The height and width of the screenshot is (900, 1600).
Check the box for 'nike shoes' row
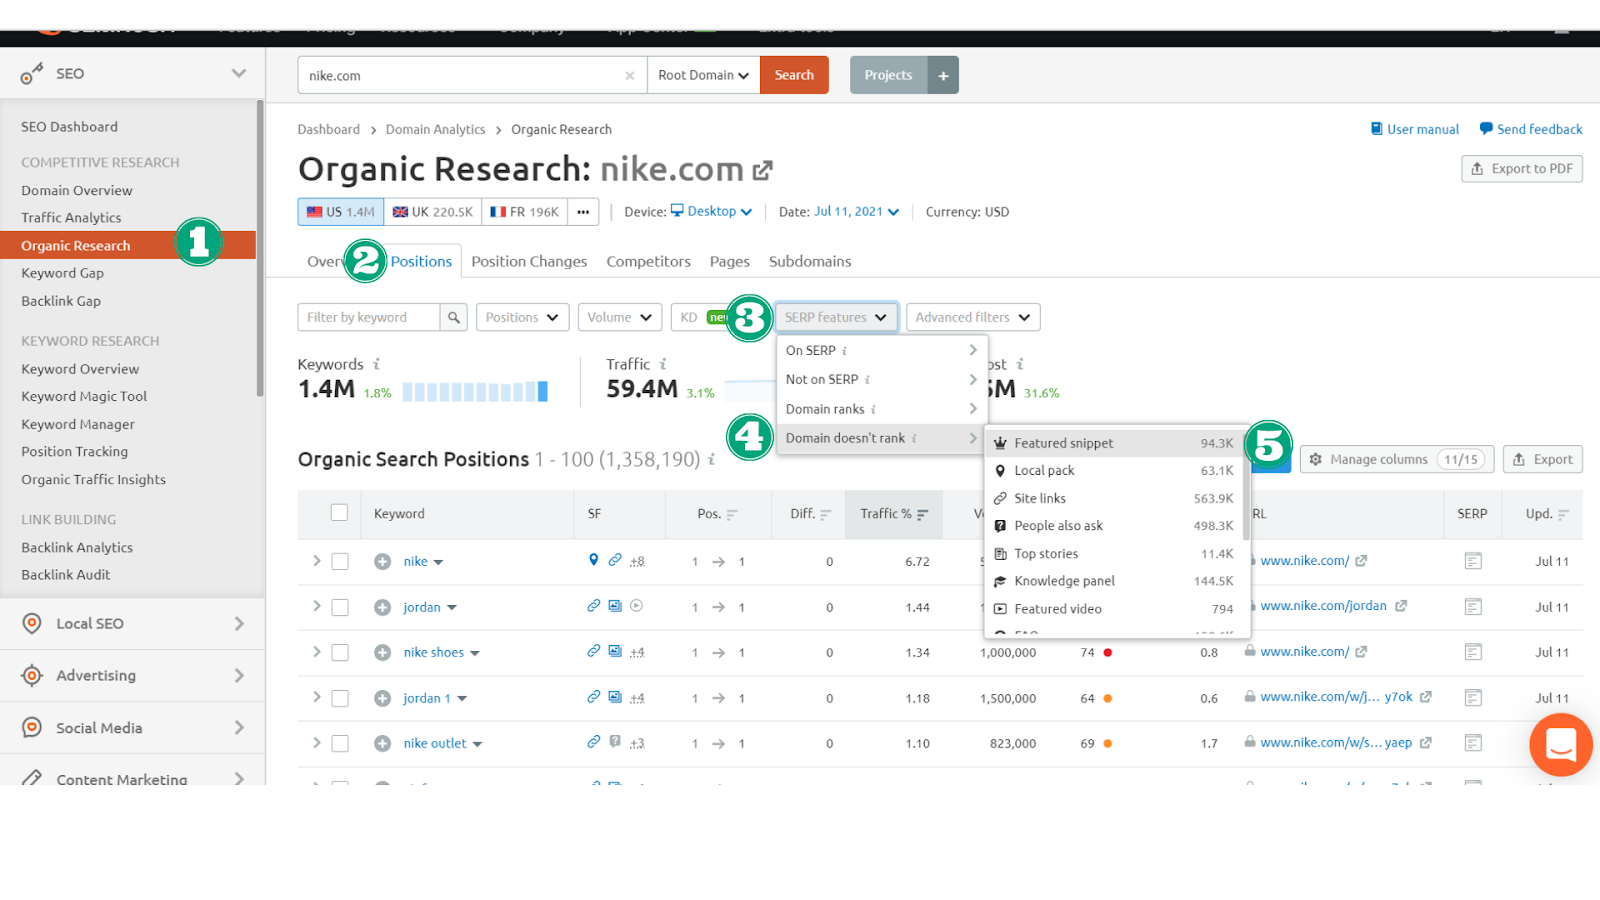tap(340, 653)
